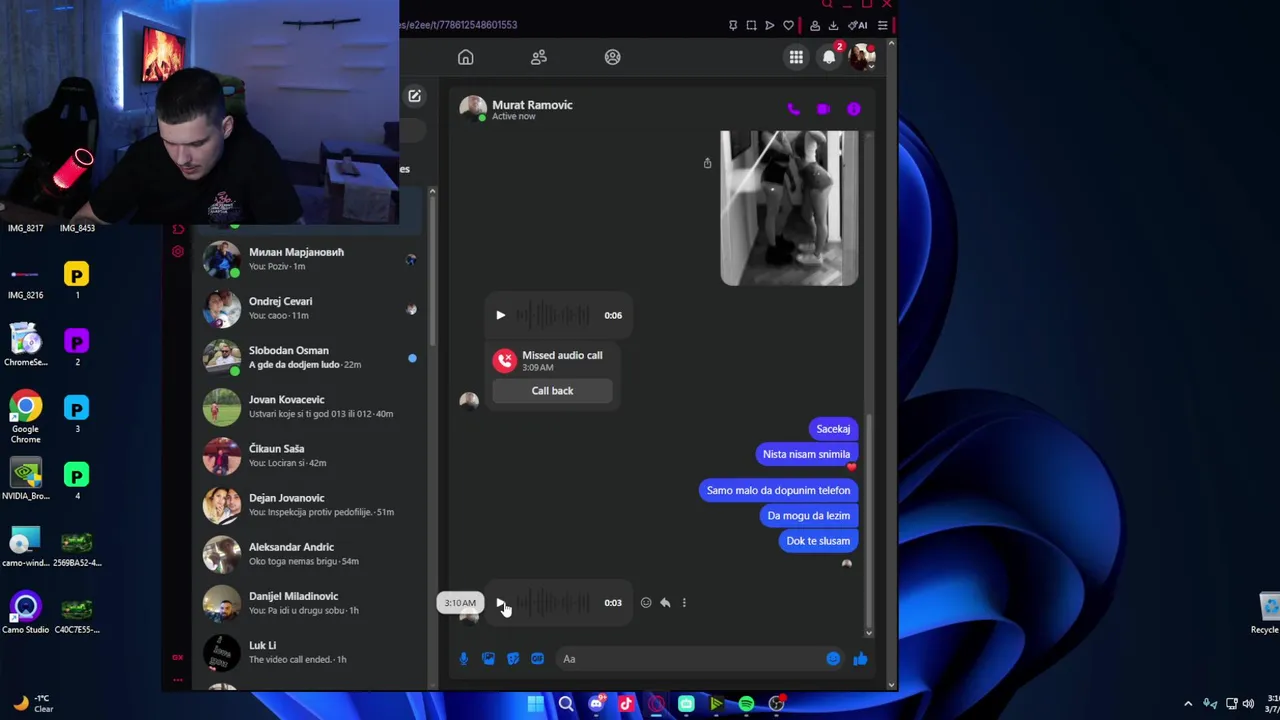Open Google Chrome desktop shortcut
The height and width of the screenshot is (720, 1280).
coord(26,418)
